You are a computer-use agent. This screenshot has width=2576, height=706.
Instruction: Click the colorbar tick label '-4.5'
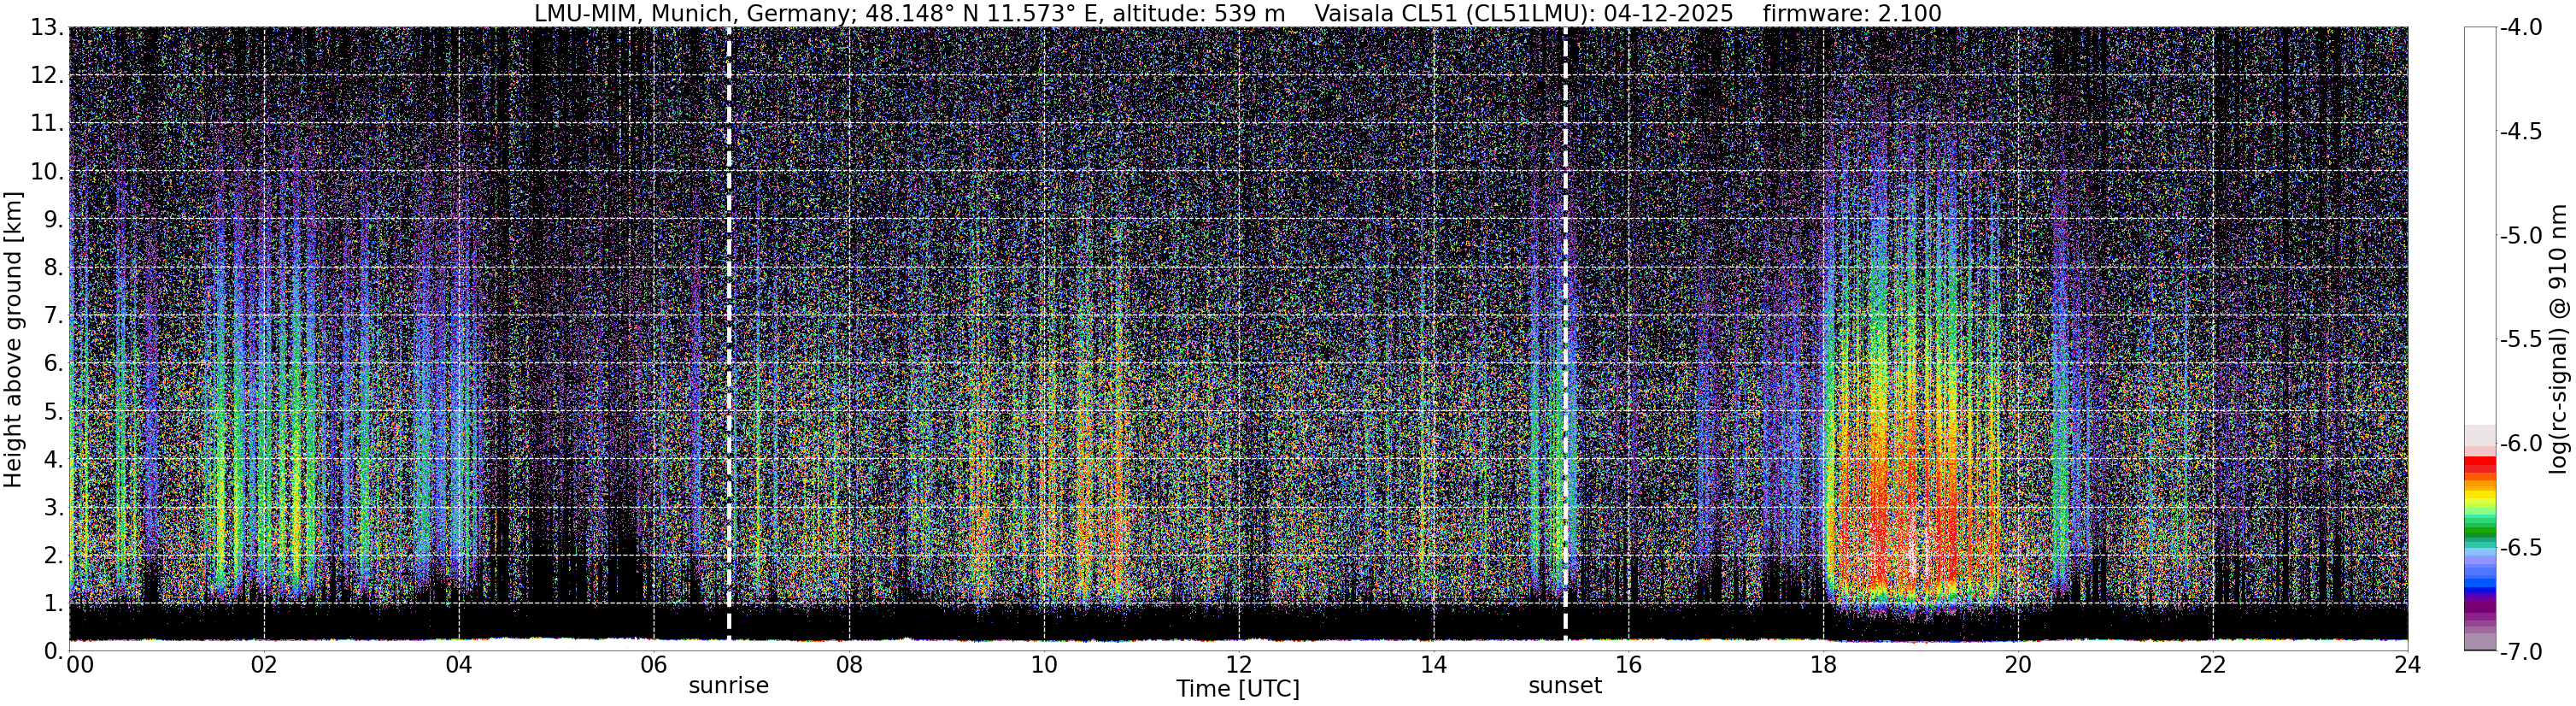click(x=2521, y=132)
